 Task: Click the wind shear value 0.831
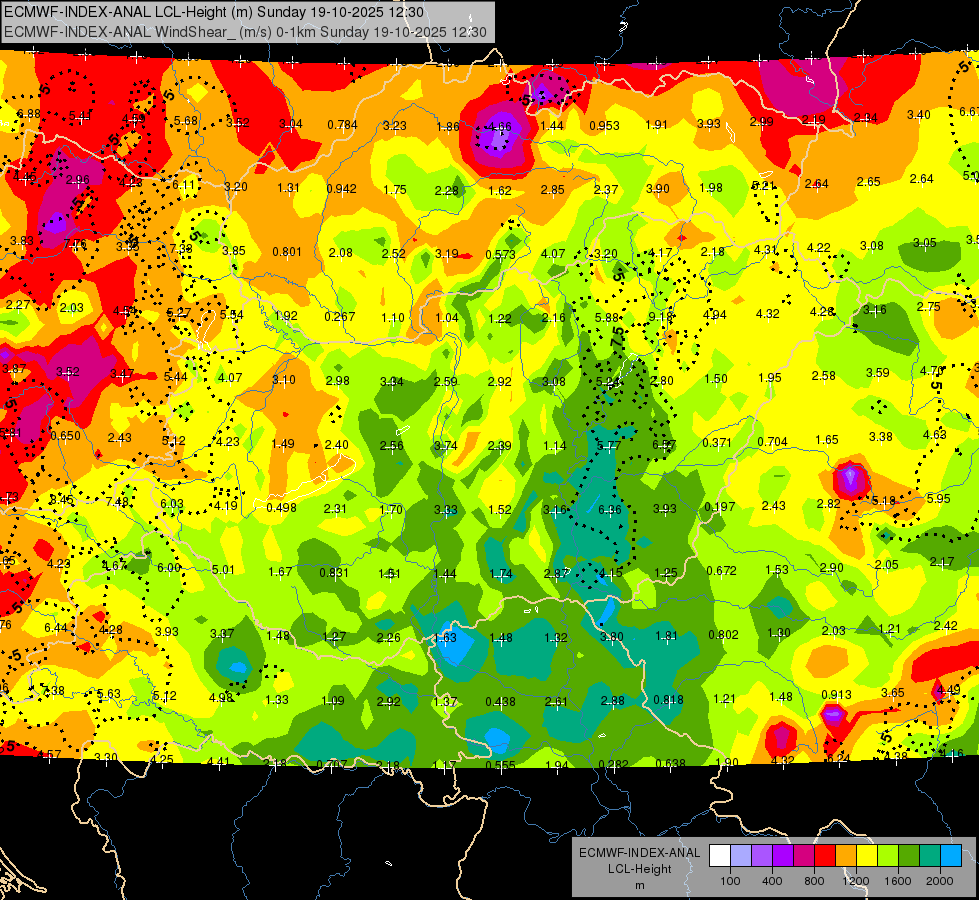(x=335, y=572)
